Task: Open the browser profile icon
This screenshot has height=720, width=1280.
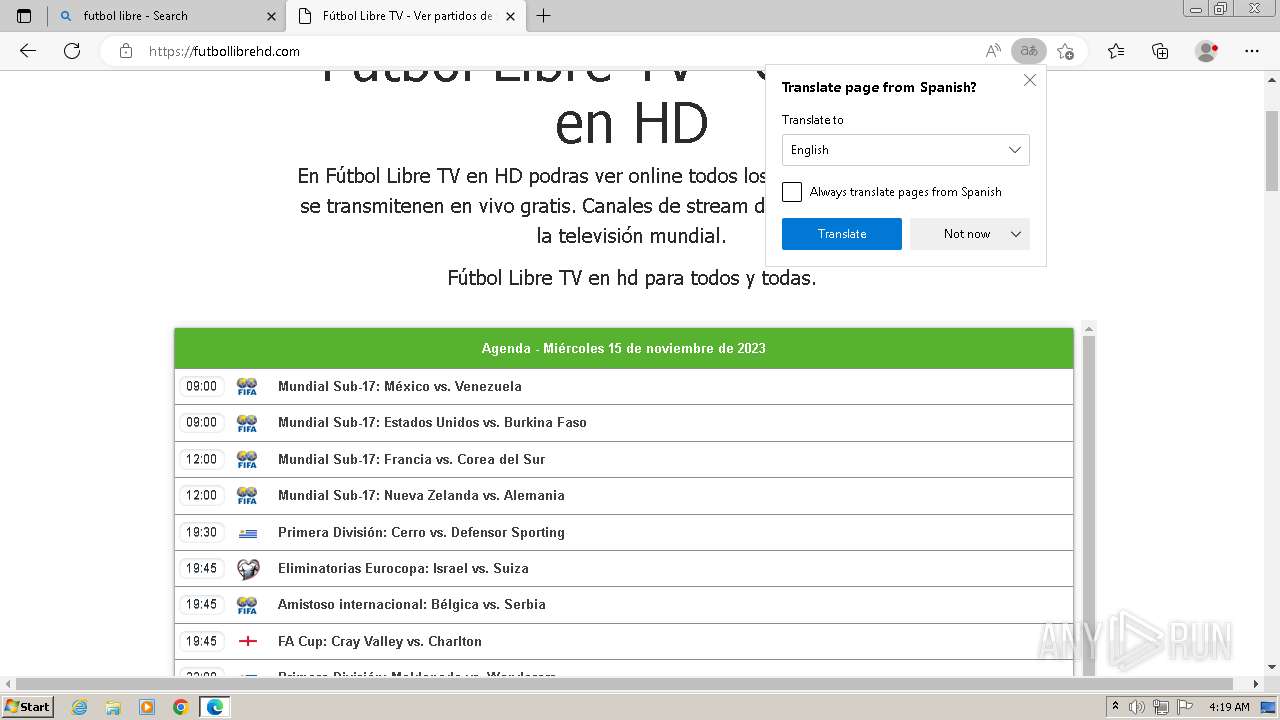Action: click(x=1207, y=51)
